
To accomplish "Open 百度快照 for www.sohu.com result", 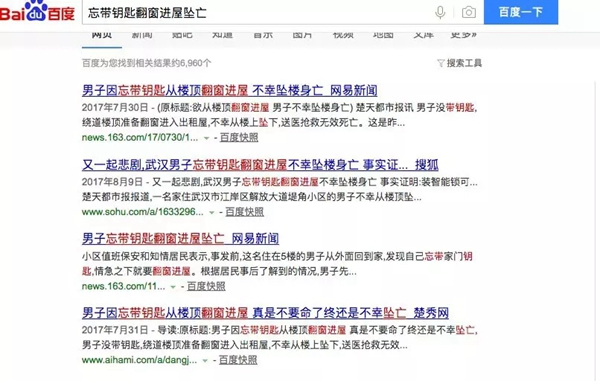I will coord(245,212).
